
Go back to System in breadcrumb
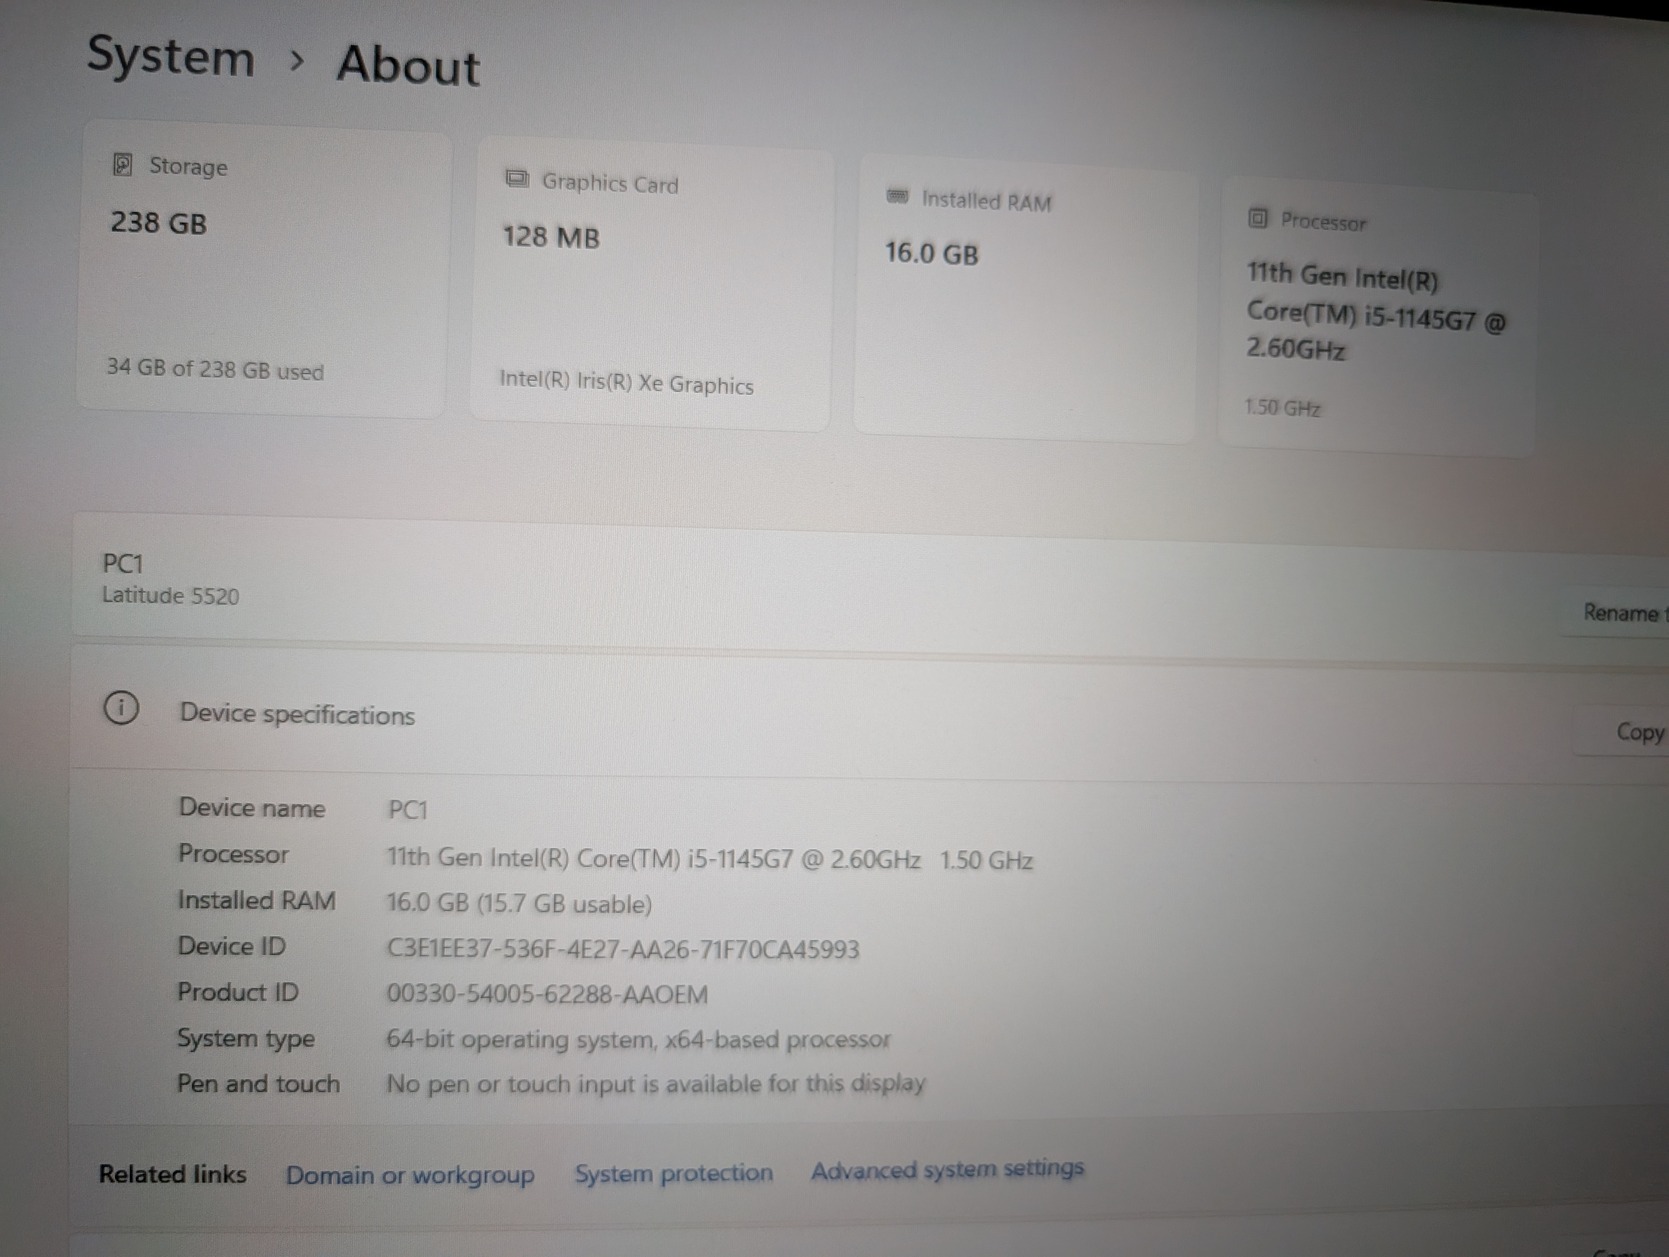(x=170, y=55)
